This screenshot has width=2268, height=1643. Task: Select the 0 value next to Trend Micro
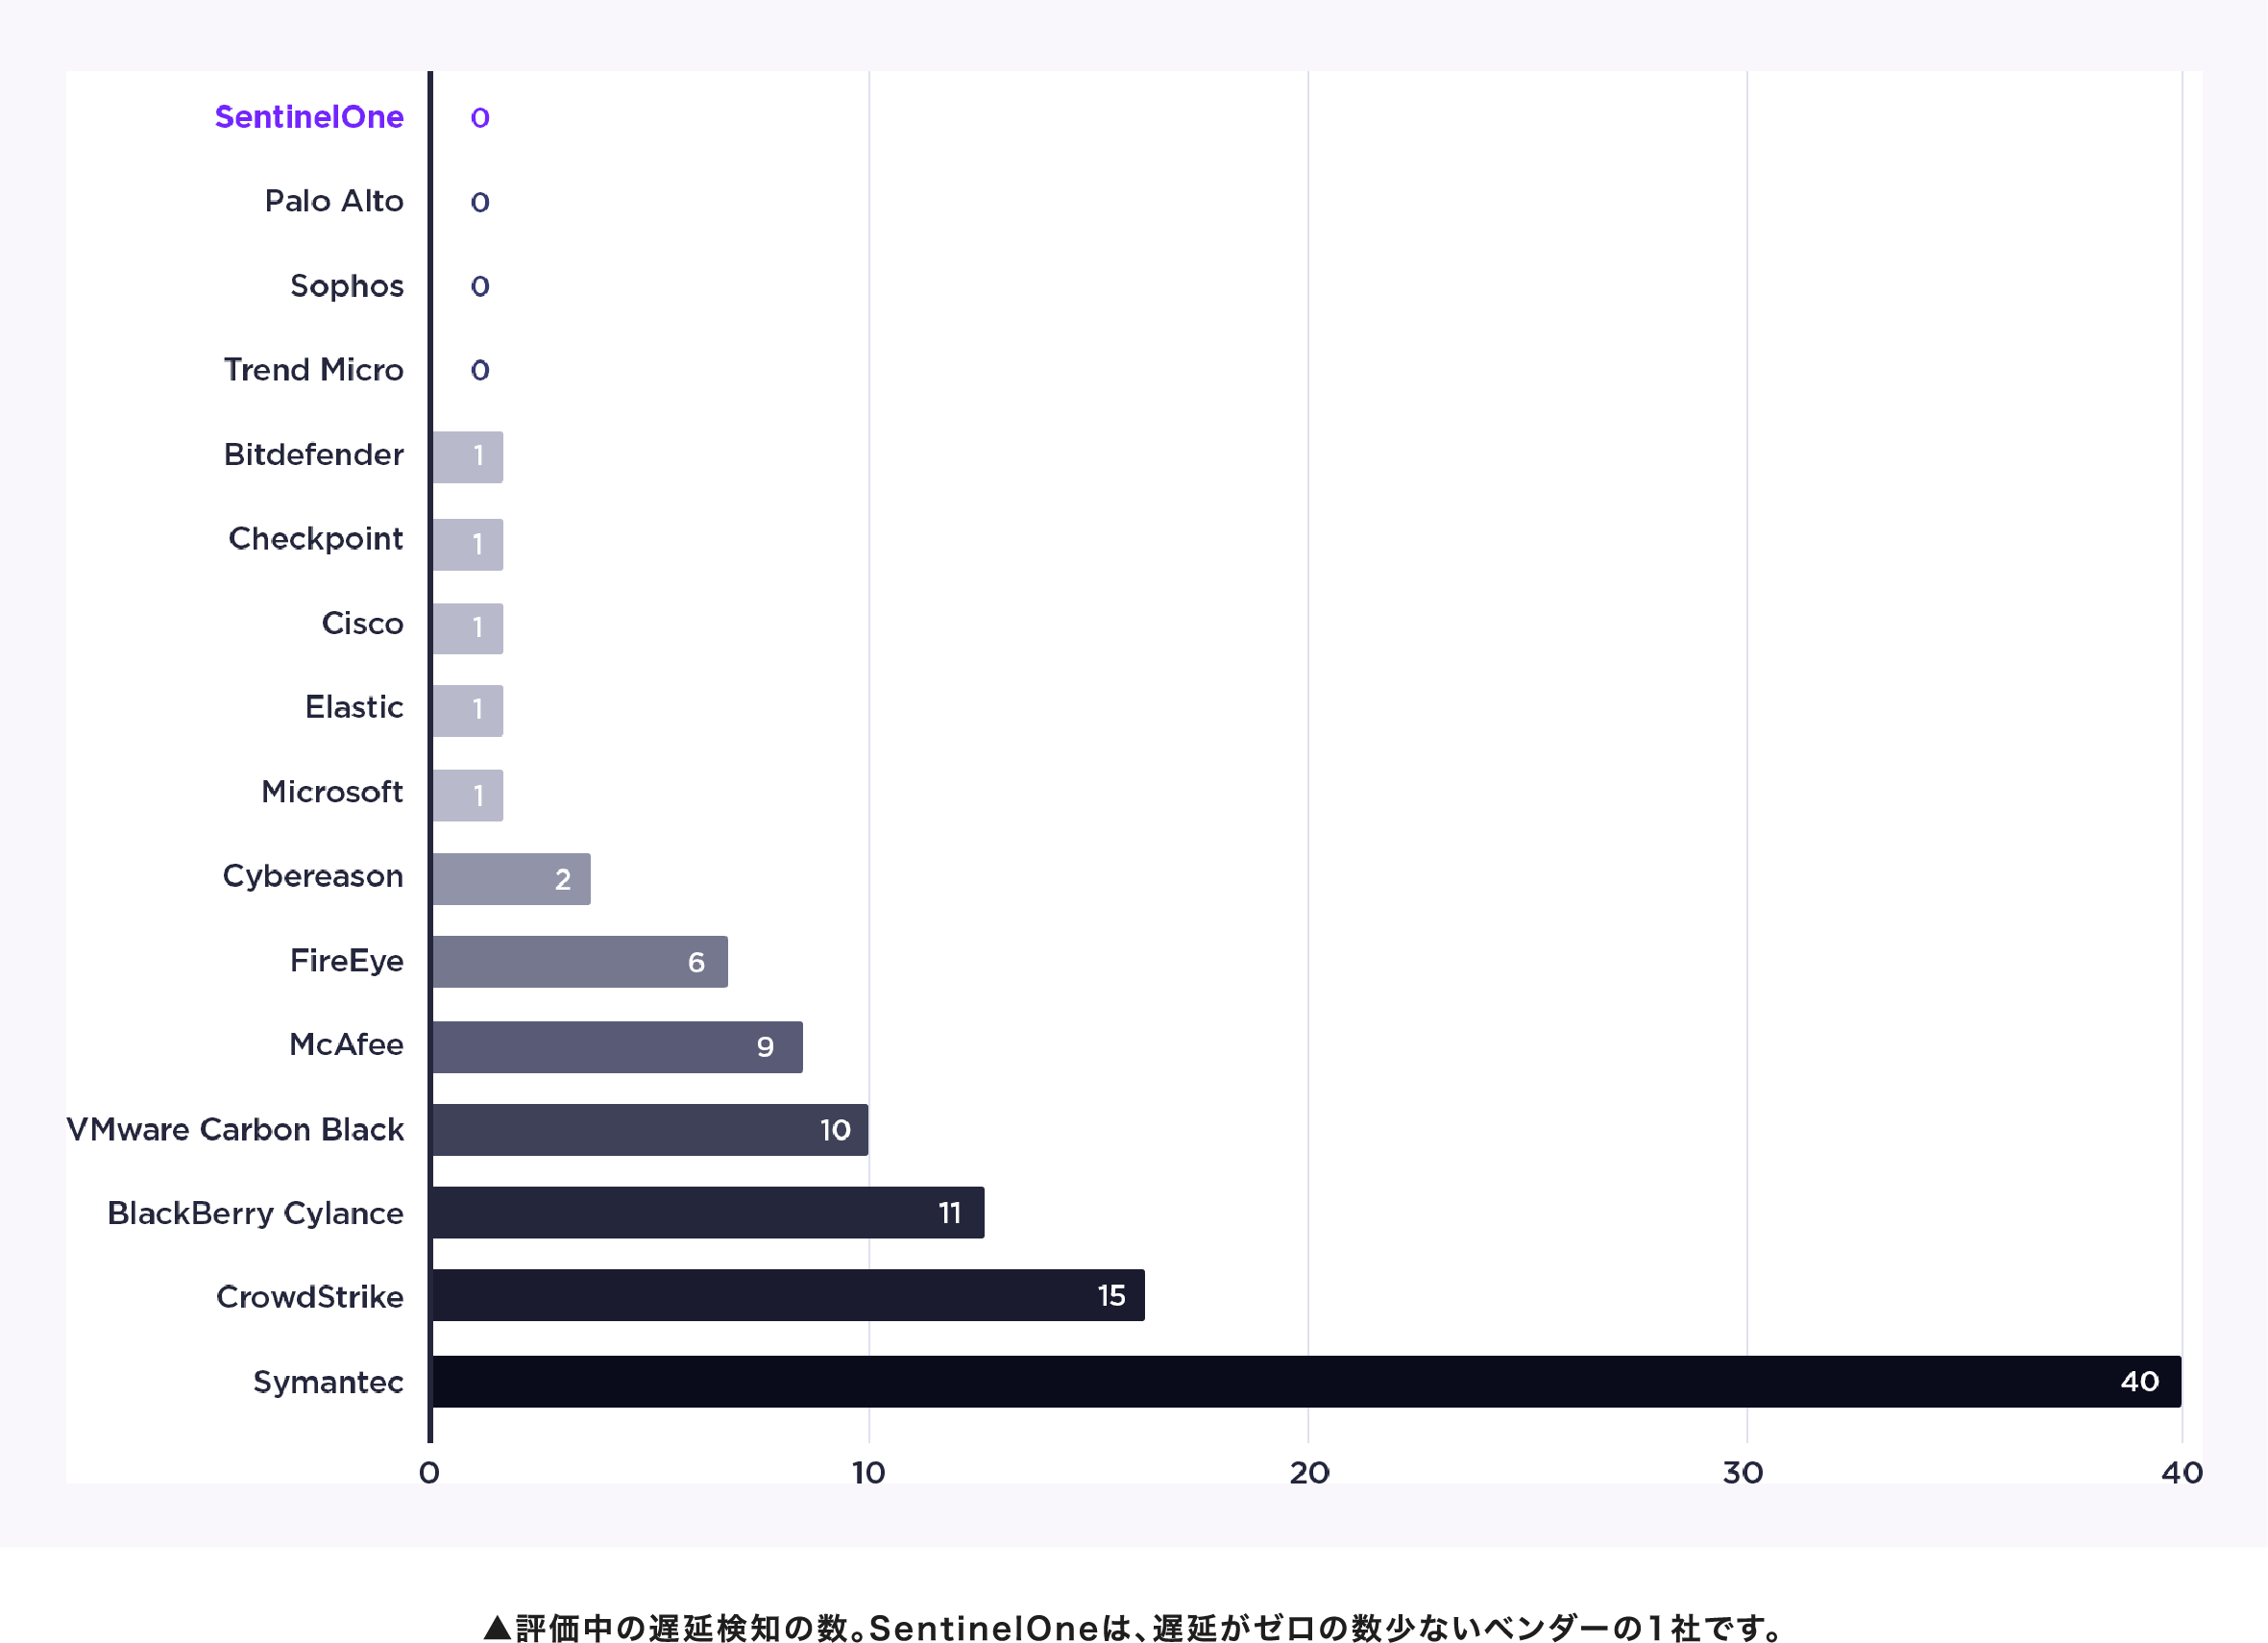(480, 370)
